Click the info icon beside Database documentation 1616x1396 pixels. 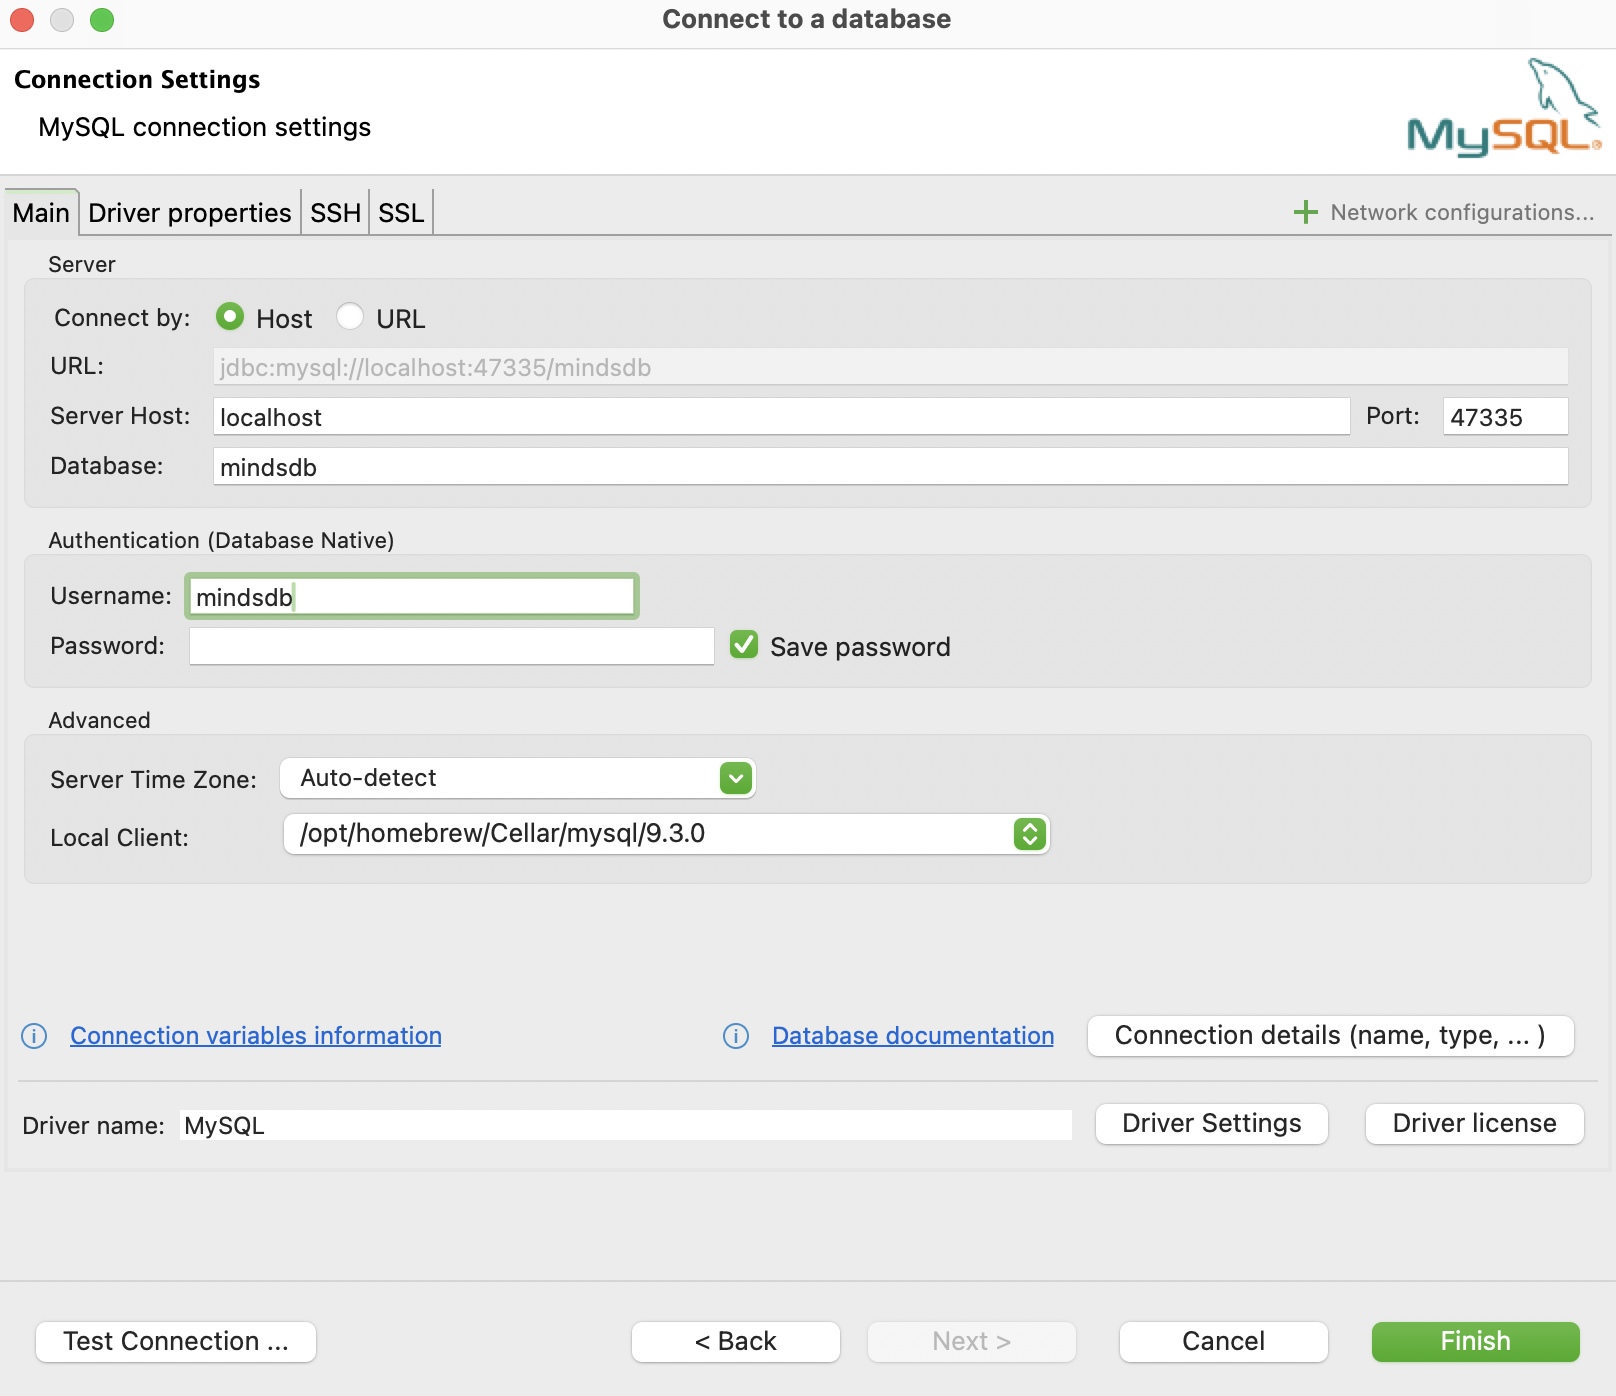(x=736, y=1036)
